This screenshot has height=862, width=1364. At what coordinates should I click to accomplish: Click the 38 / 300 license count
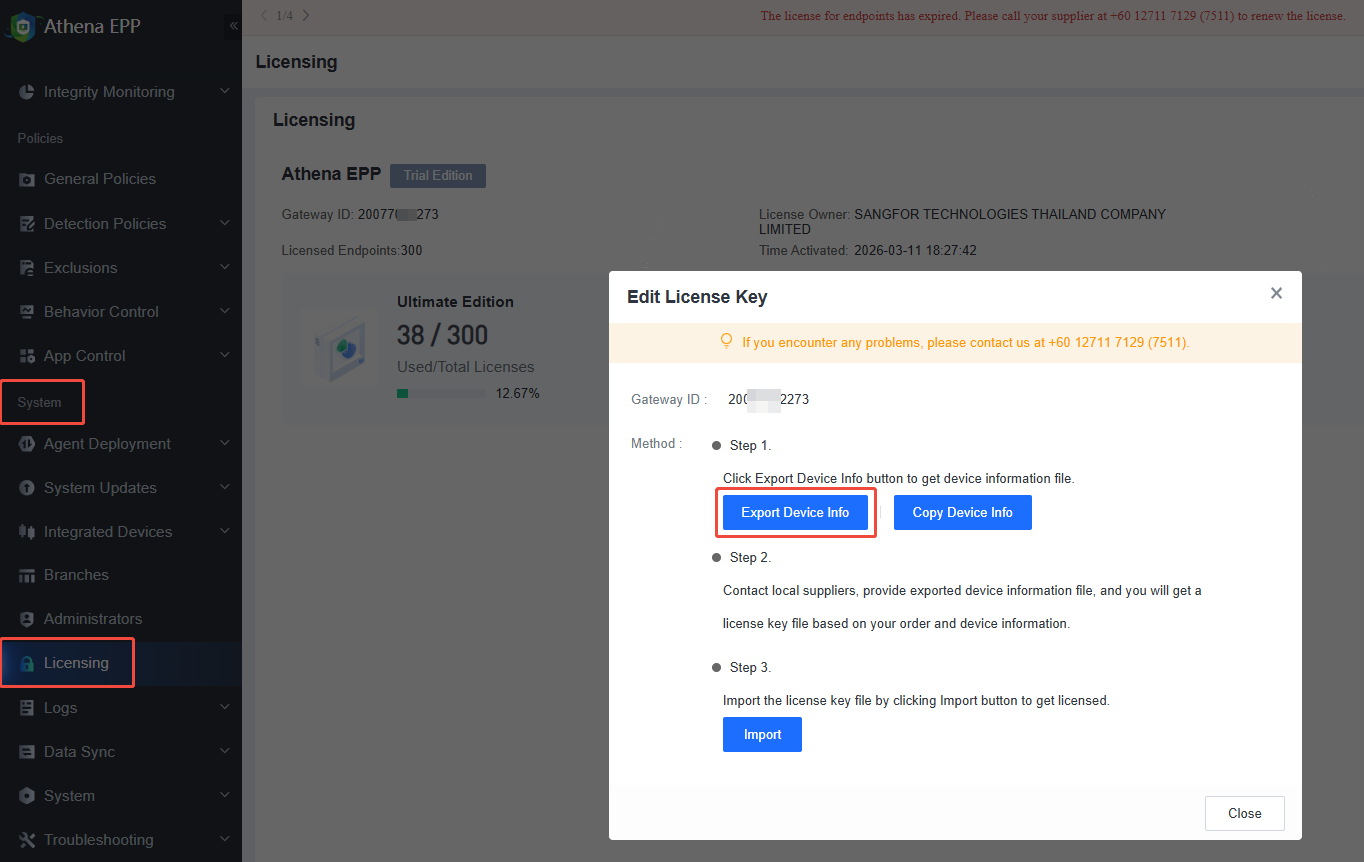(443, 335)
